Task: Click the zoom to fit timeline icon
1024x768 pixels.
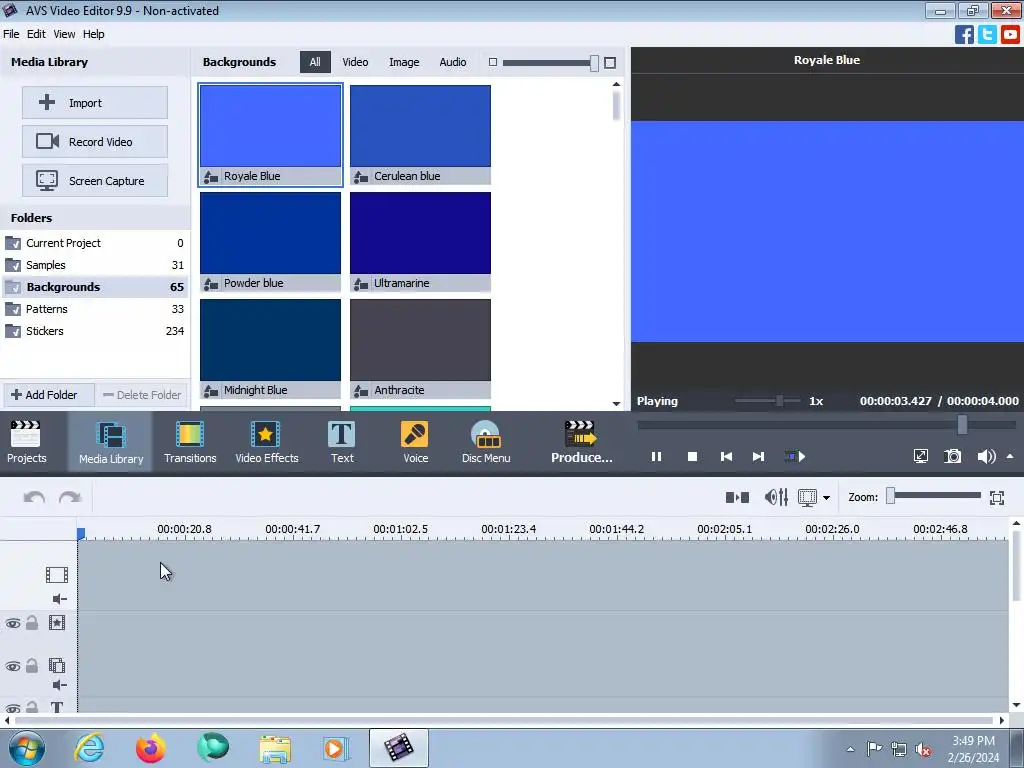Action: (x=997, y=498)
